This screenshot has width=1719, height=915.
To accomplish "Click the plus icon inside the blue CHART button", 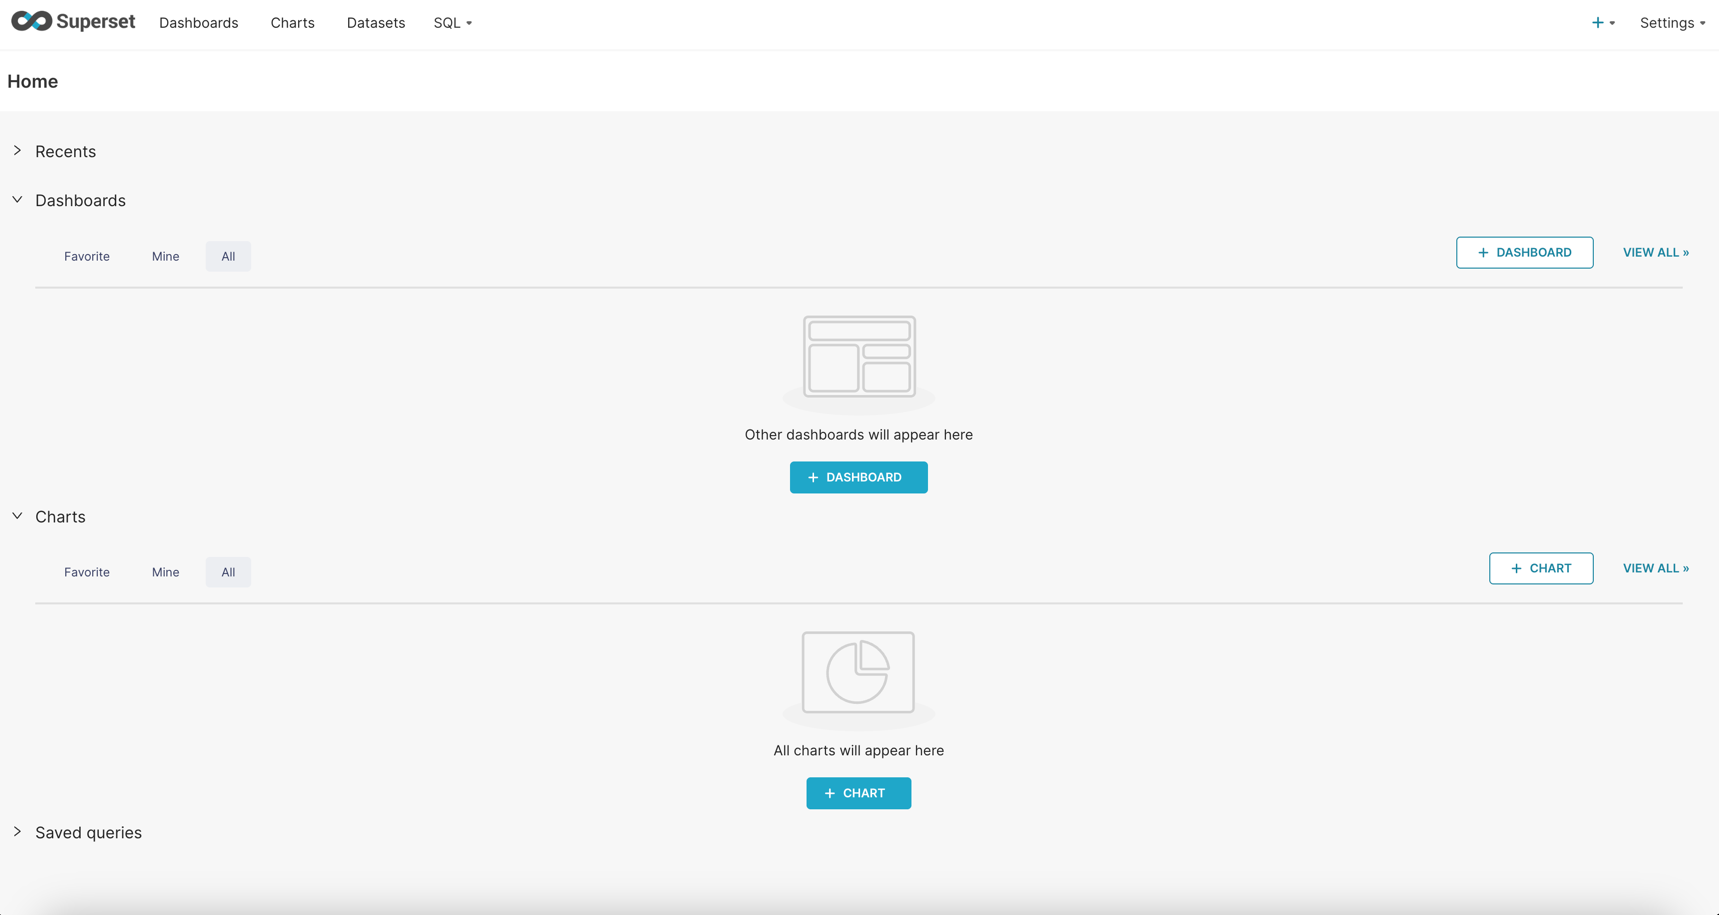I will pos(828,793).
